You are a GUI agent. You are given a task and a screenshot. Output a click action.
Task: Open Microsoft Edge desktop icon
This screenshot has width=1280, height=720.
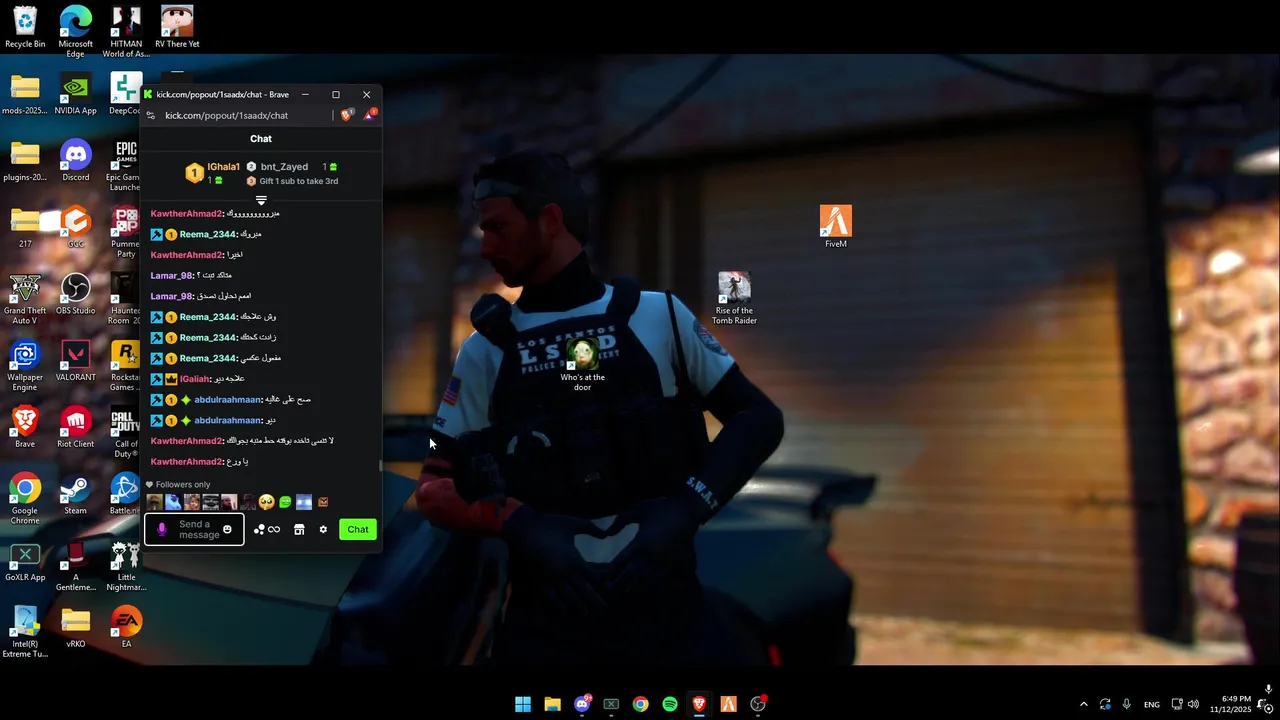click(76, 31)
